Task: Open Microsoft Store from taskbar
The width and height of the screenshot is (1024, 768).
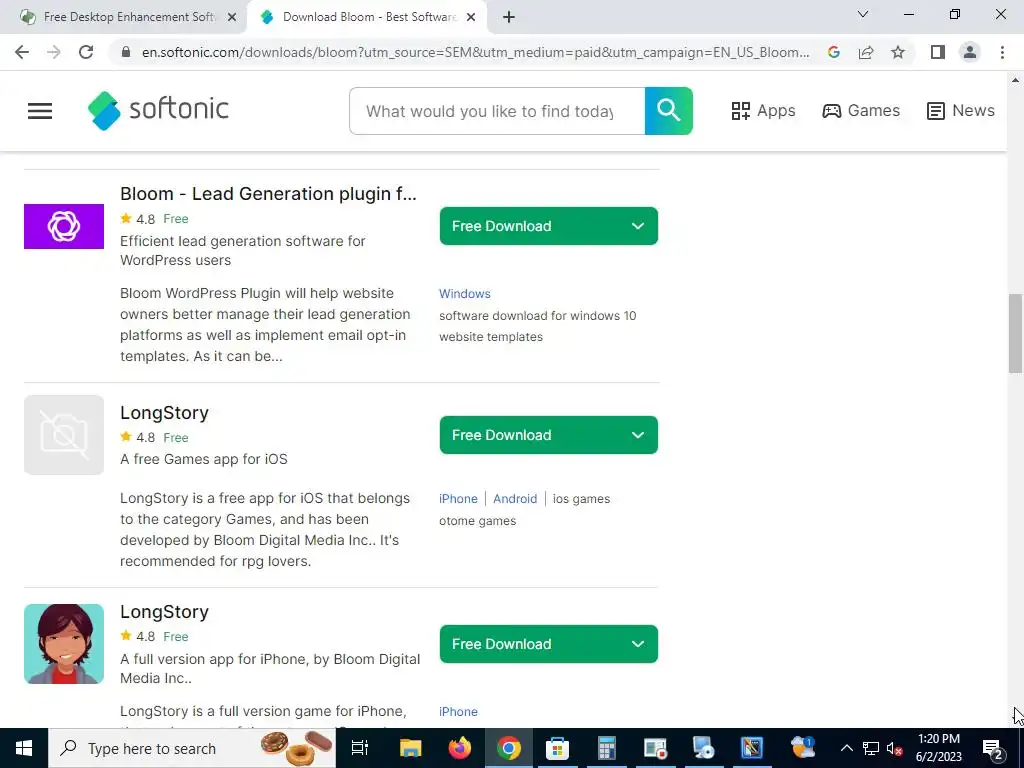Action: pyautogui.click(x=557, y=748)
